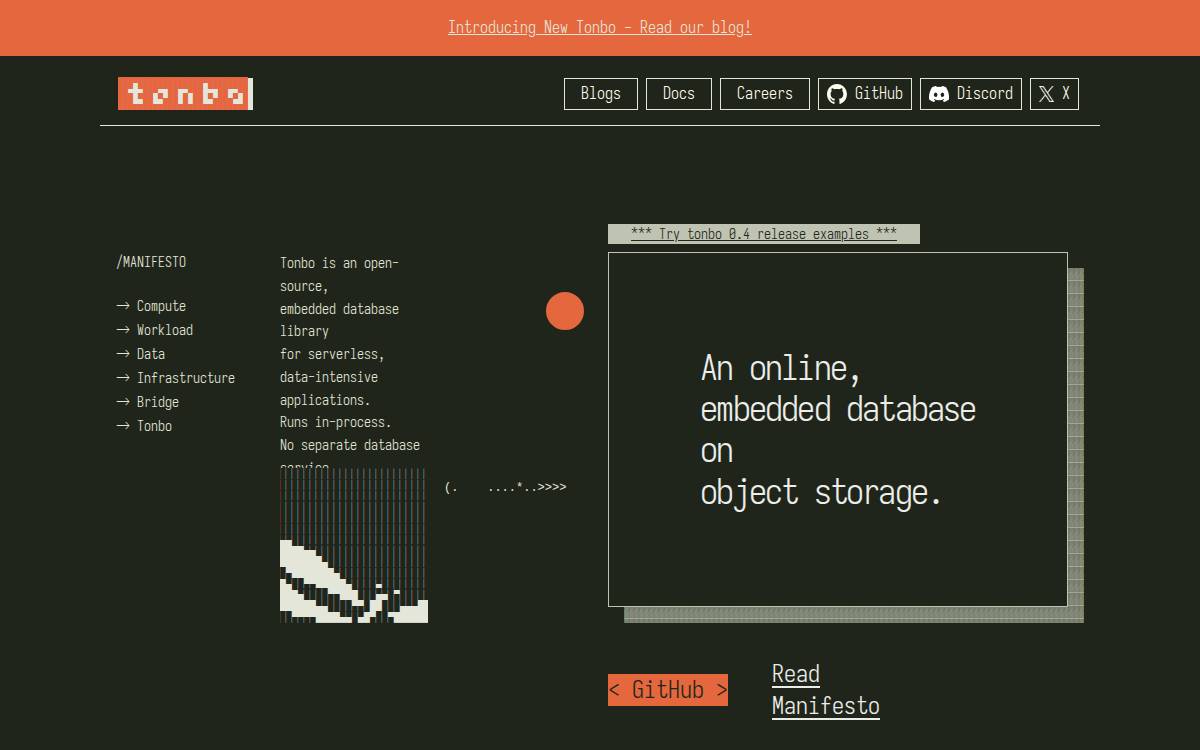The width and height of the screenshot is (1200, 750).
Task: Jump to Workload manifesto section
Action: click(155, 330)
